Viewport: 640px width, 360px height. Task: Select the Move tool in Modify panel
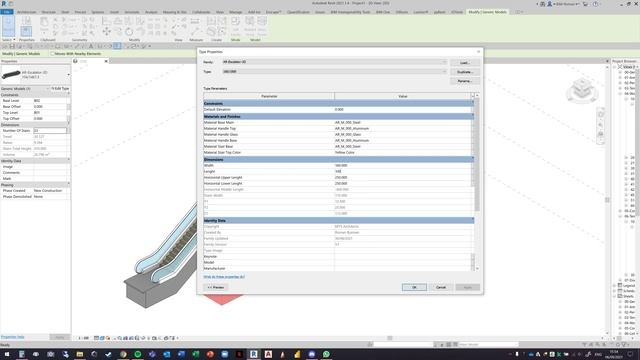coord(107,31)
